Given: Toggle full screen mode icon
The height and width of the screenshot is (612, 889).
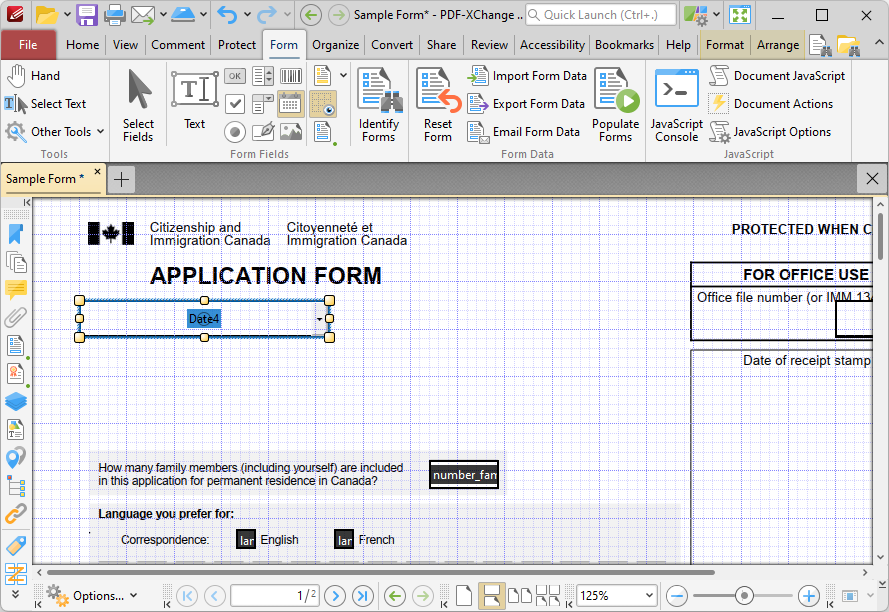Looking at the screenshot, I should tap(740, 15).
